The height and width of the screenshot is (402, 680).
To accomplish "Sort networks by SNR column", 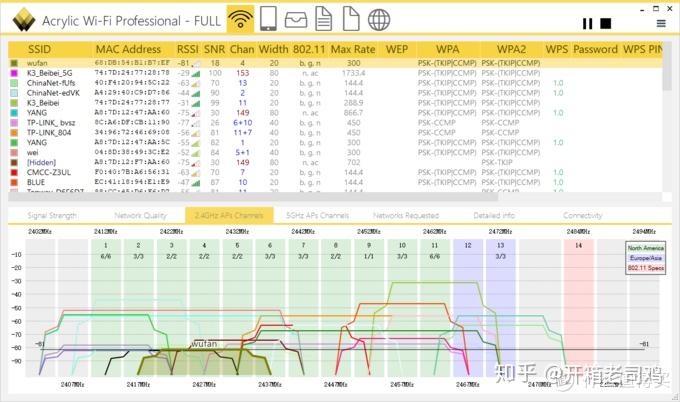I will tap(214, 49).
